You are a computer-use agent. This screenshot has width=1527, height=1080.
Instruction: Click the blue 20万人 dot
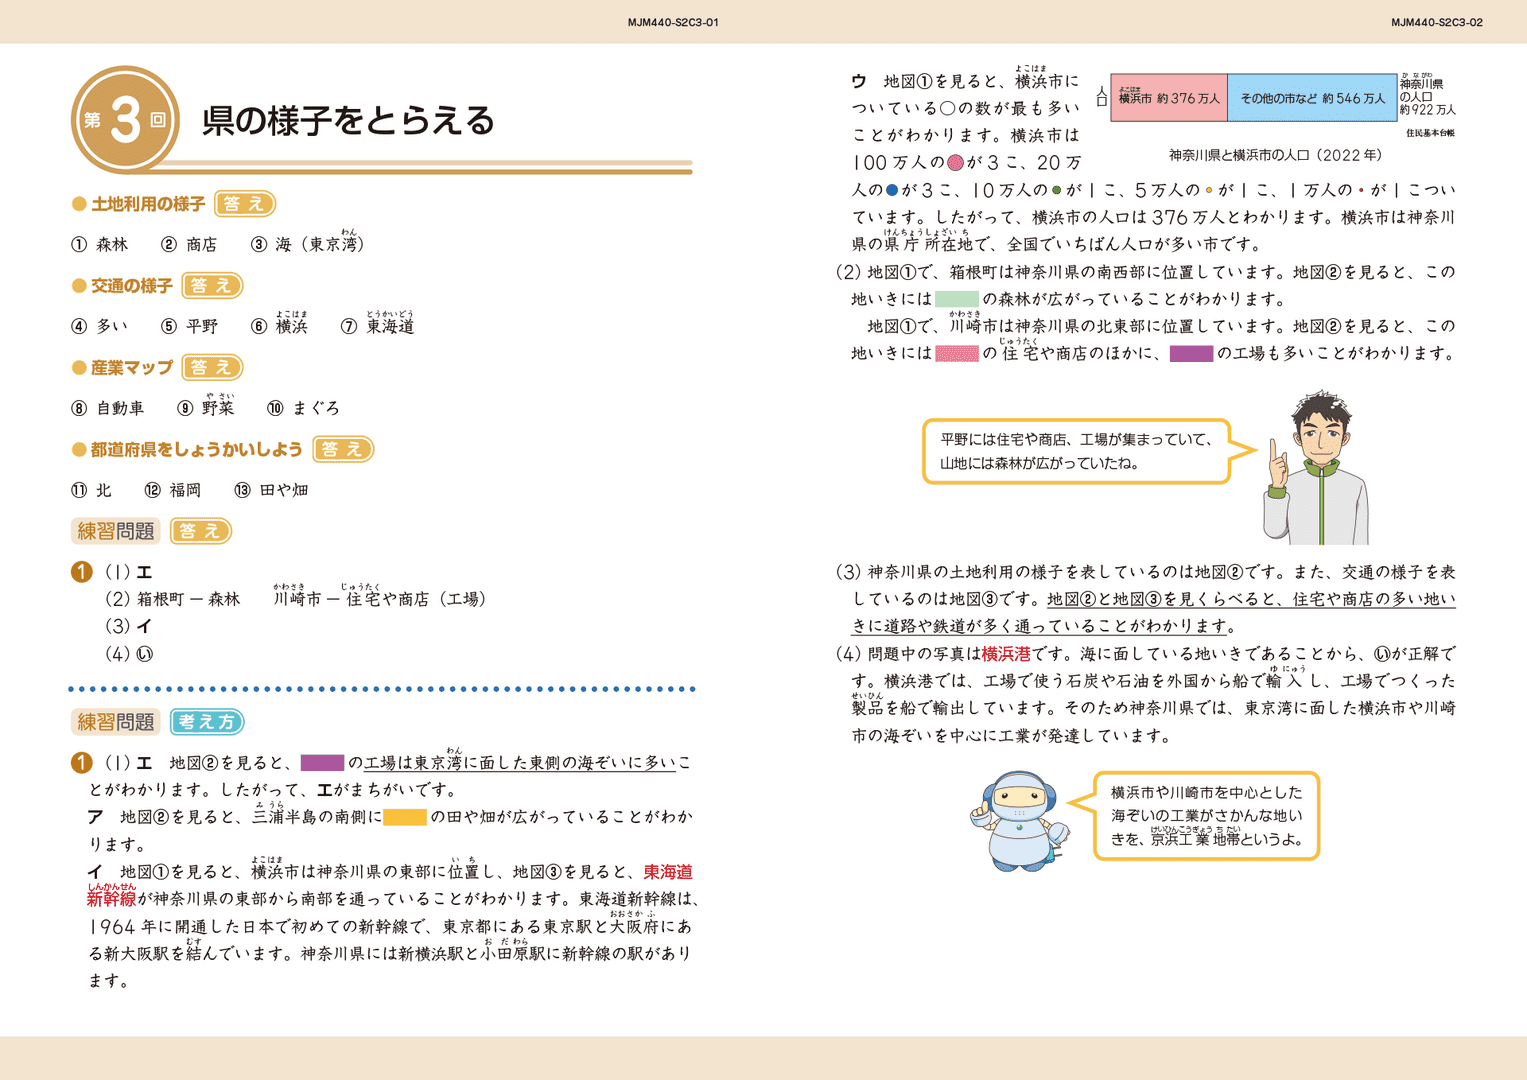click(x=891, y=190)
